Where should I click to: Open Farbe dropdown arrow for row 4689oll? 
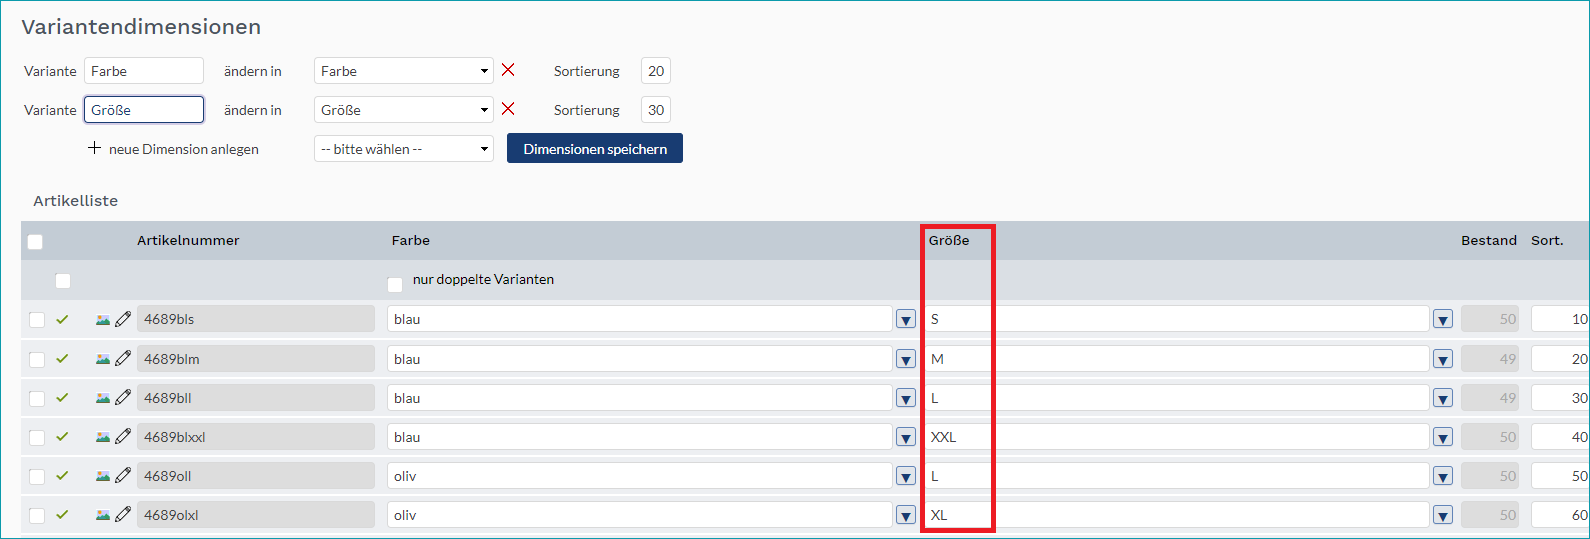[906, 476]
